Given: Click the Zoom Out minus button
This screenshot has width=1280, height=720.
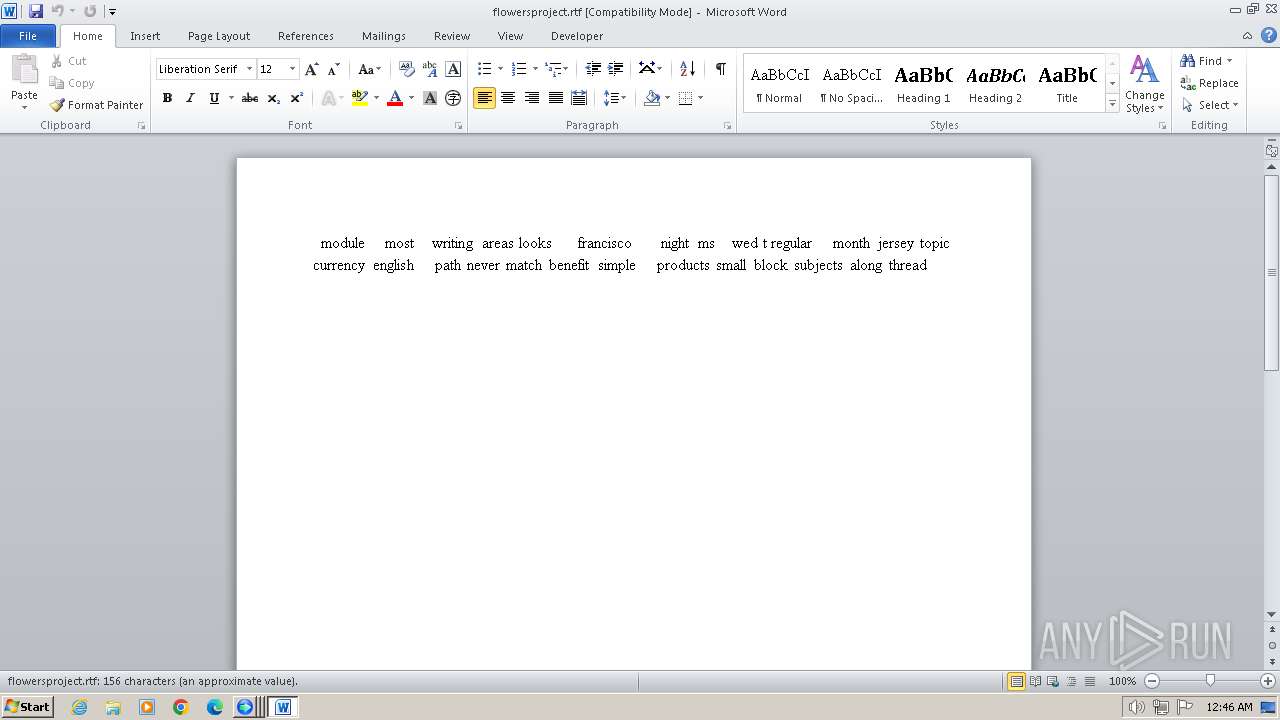Looking at the screenshot, I should [1152, 681].
